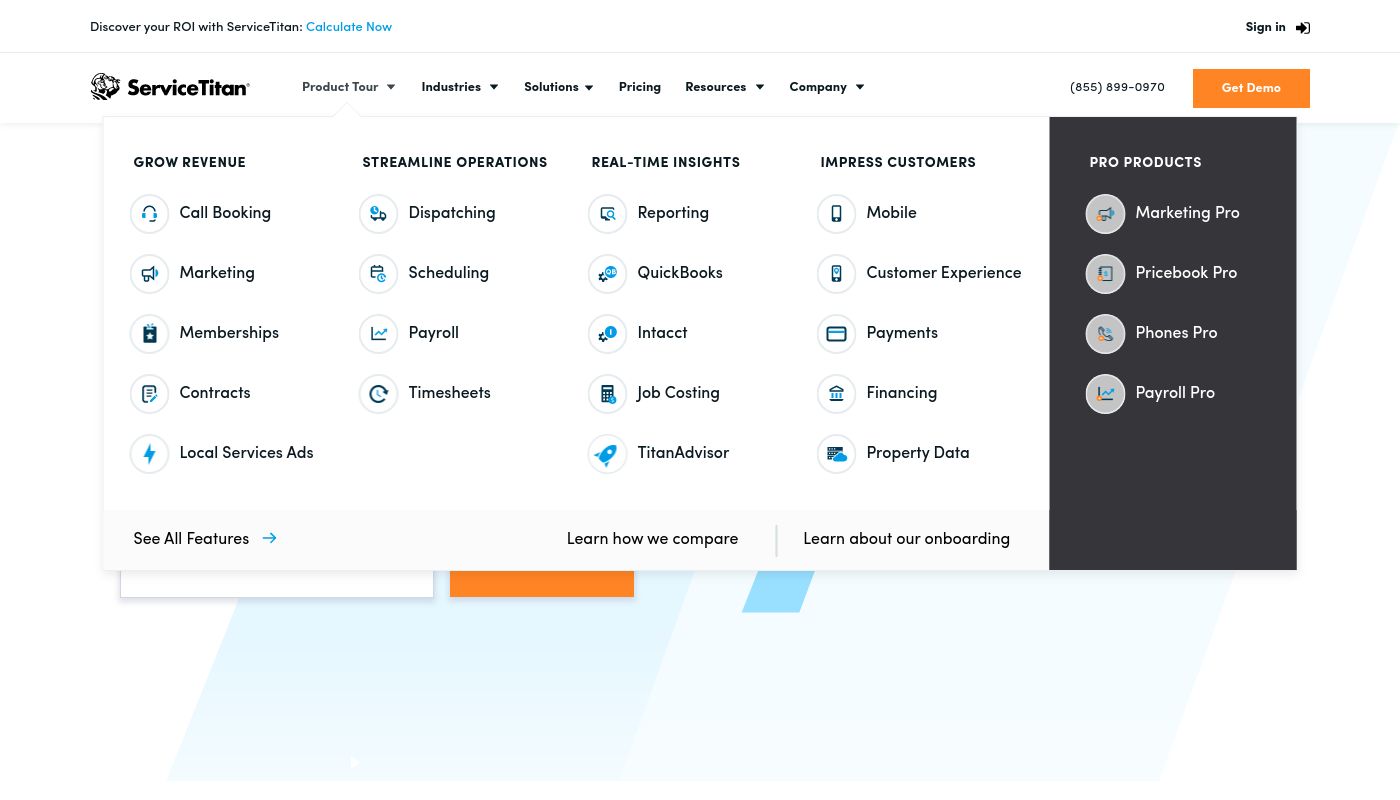The height and width of the screenshot is (800, 1400).
Task: Click the Sign in arrow icon
Action: (1303, 28)
